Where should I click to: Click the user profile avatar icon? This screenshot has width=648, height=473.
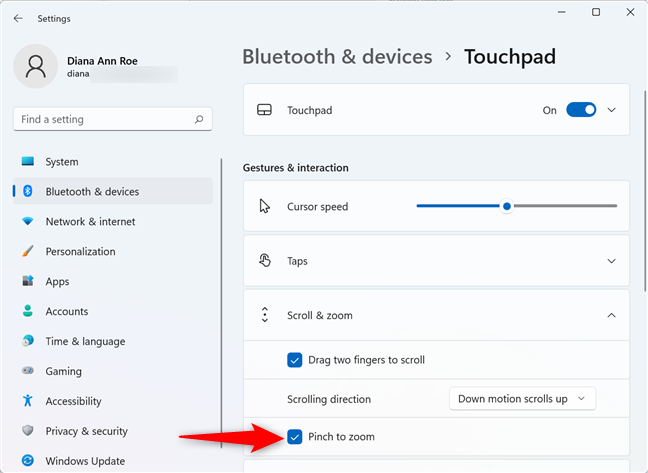point(36,66)
